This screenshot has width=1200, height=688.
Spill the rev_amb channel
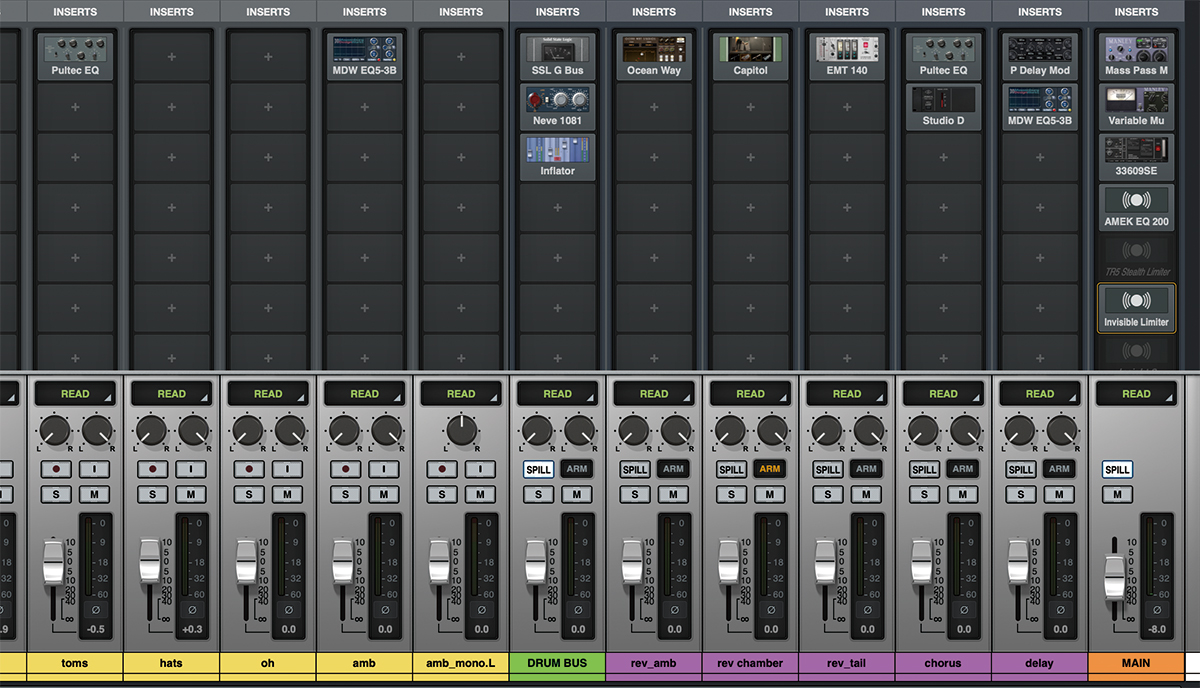click(x=635, y=469)
